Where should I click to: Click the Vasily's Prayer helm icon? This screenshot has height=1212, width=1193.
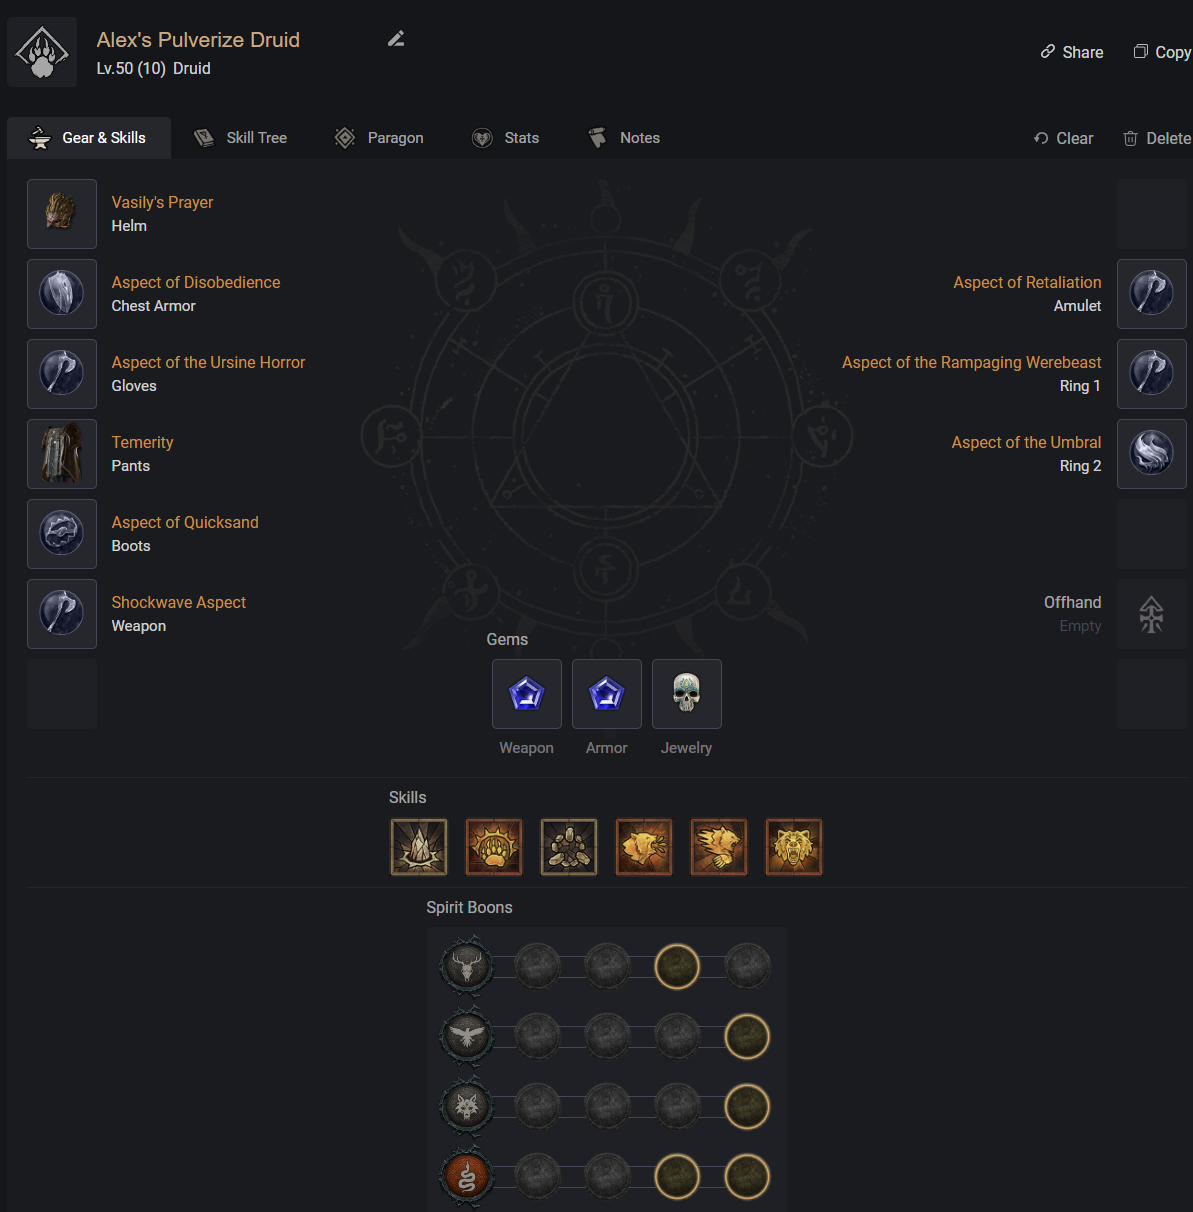(x=62, y=214)
